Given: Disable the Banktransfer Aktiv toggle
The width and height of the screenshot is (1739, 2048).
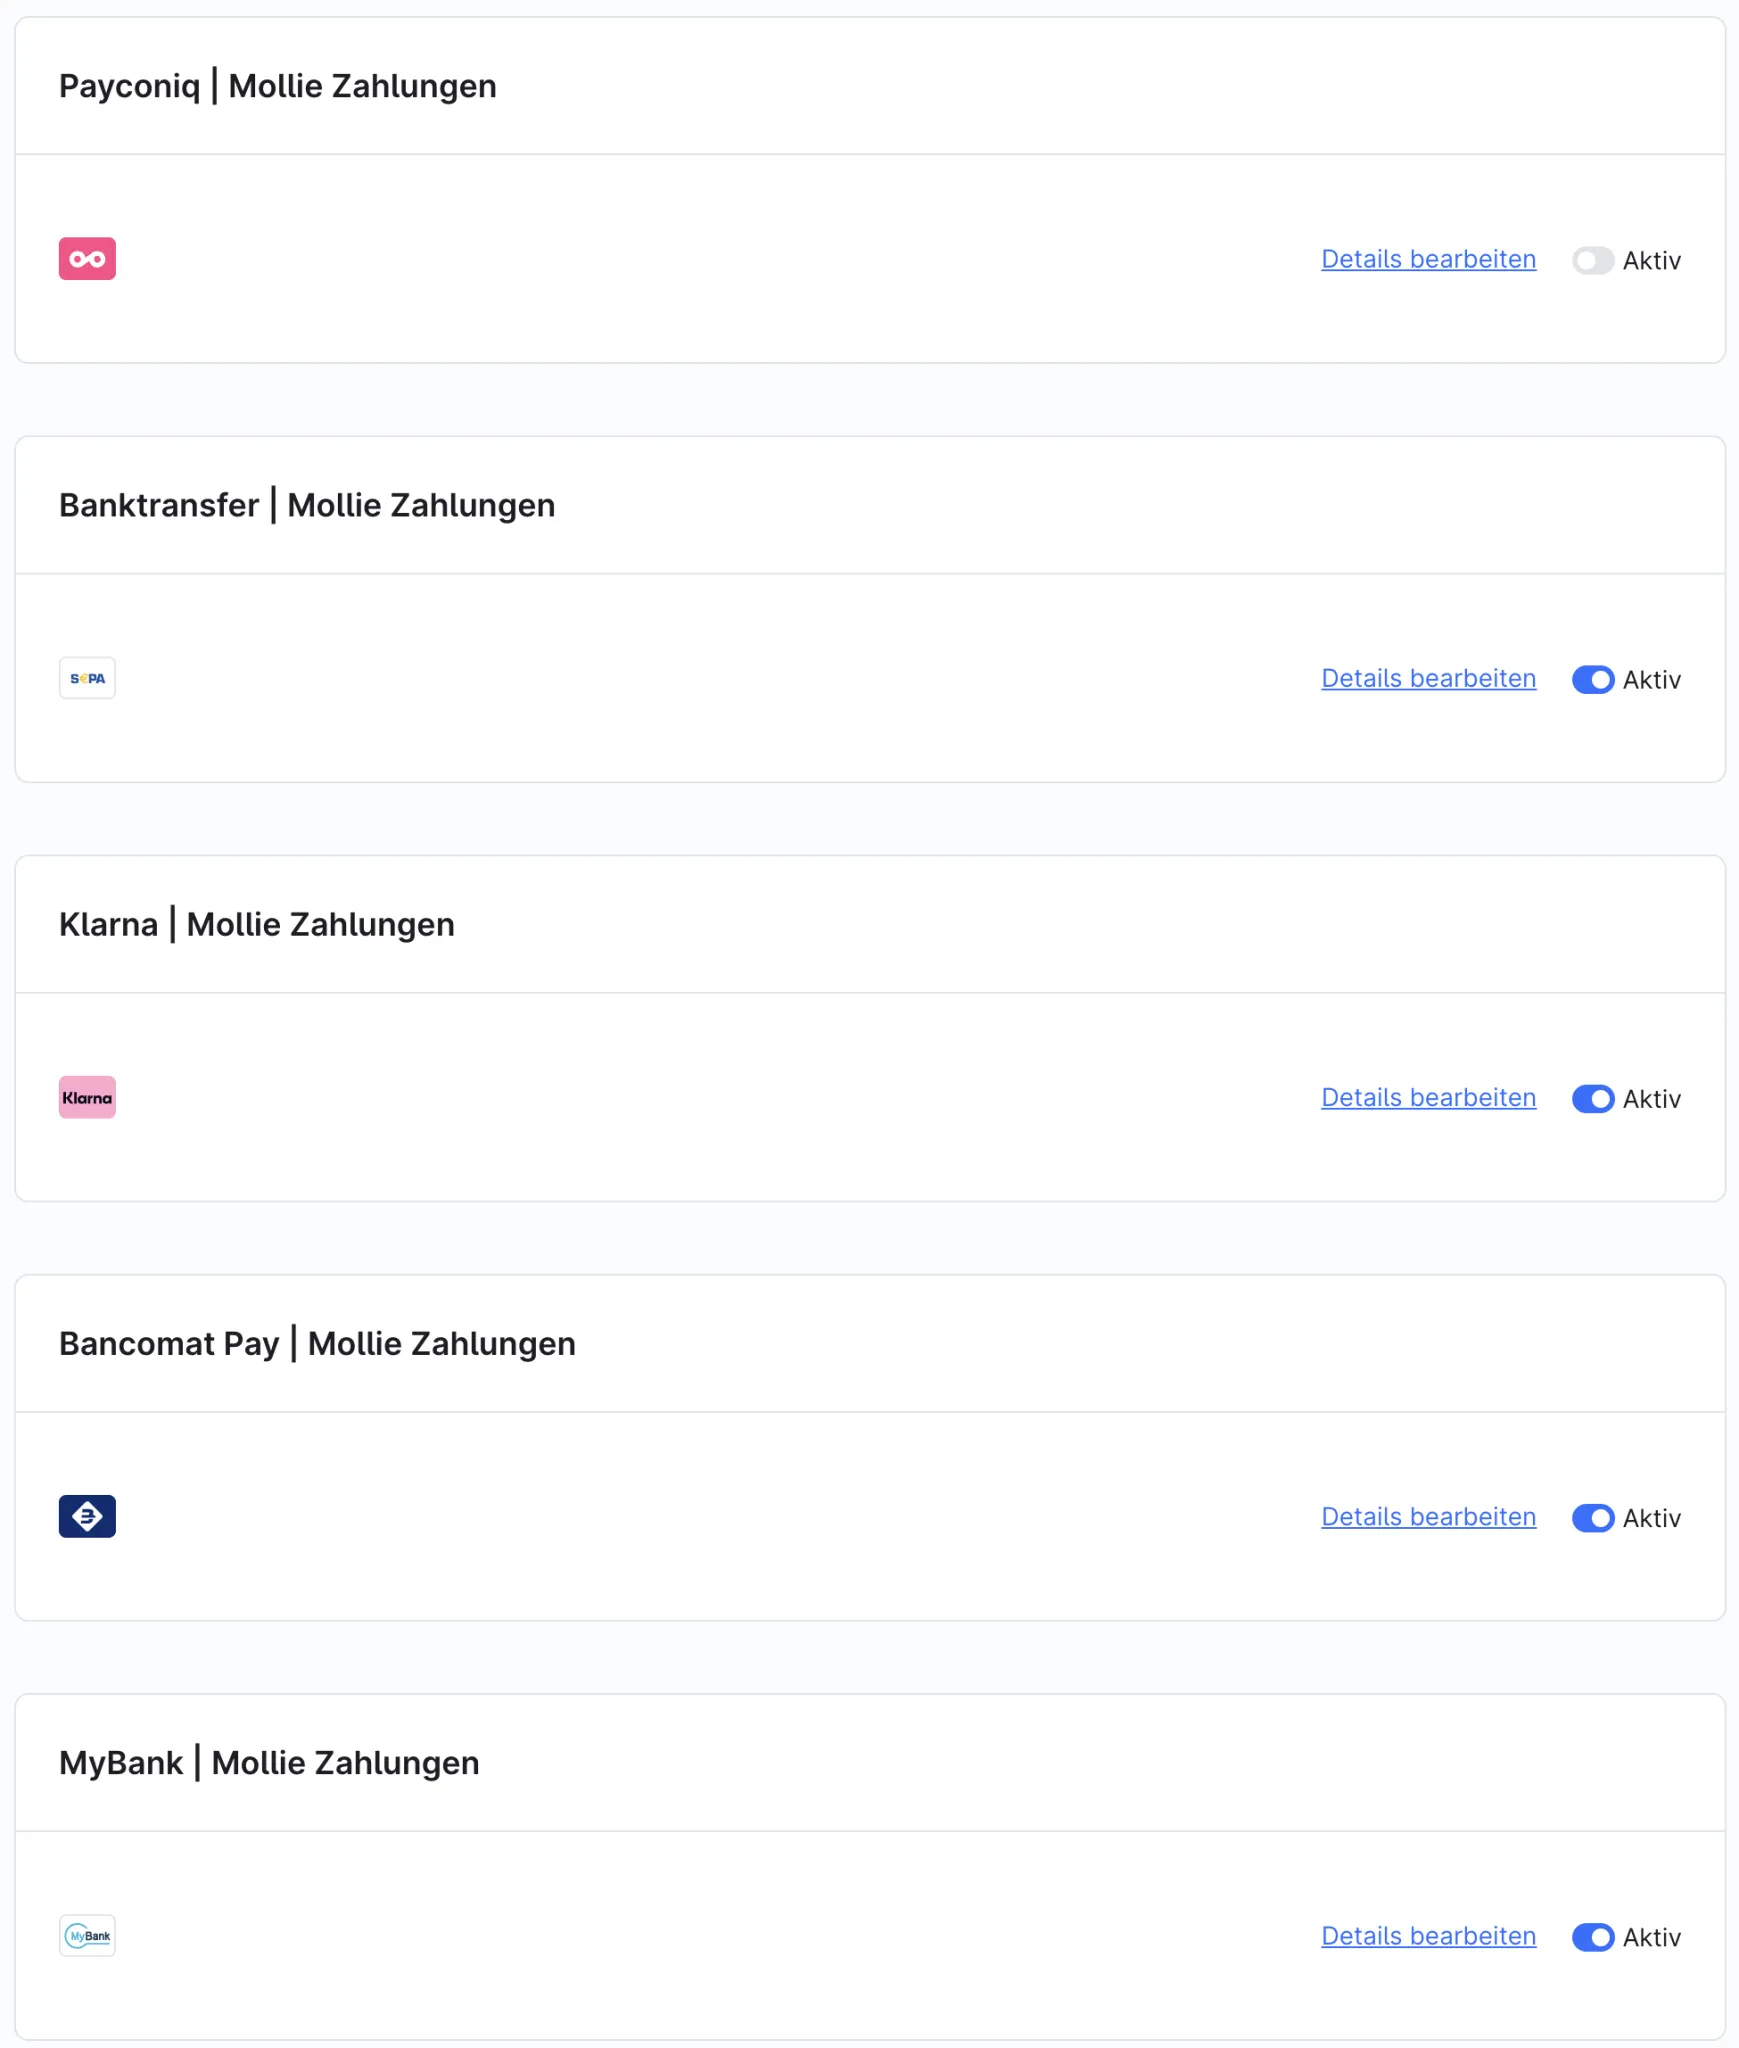Looking at the screenshot, I should [1592, 679].
